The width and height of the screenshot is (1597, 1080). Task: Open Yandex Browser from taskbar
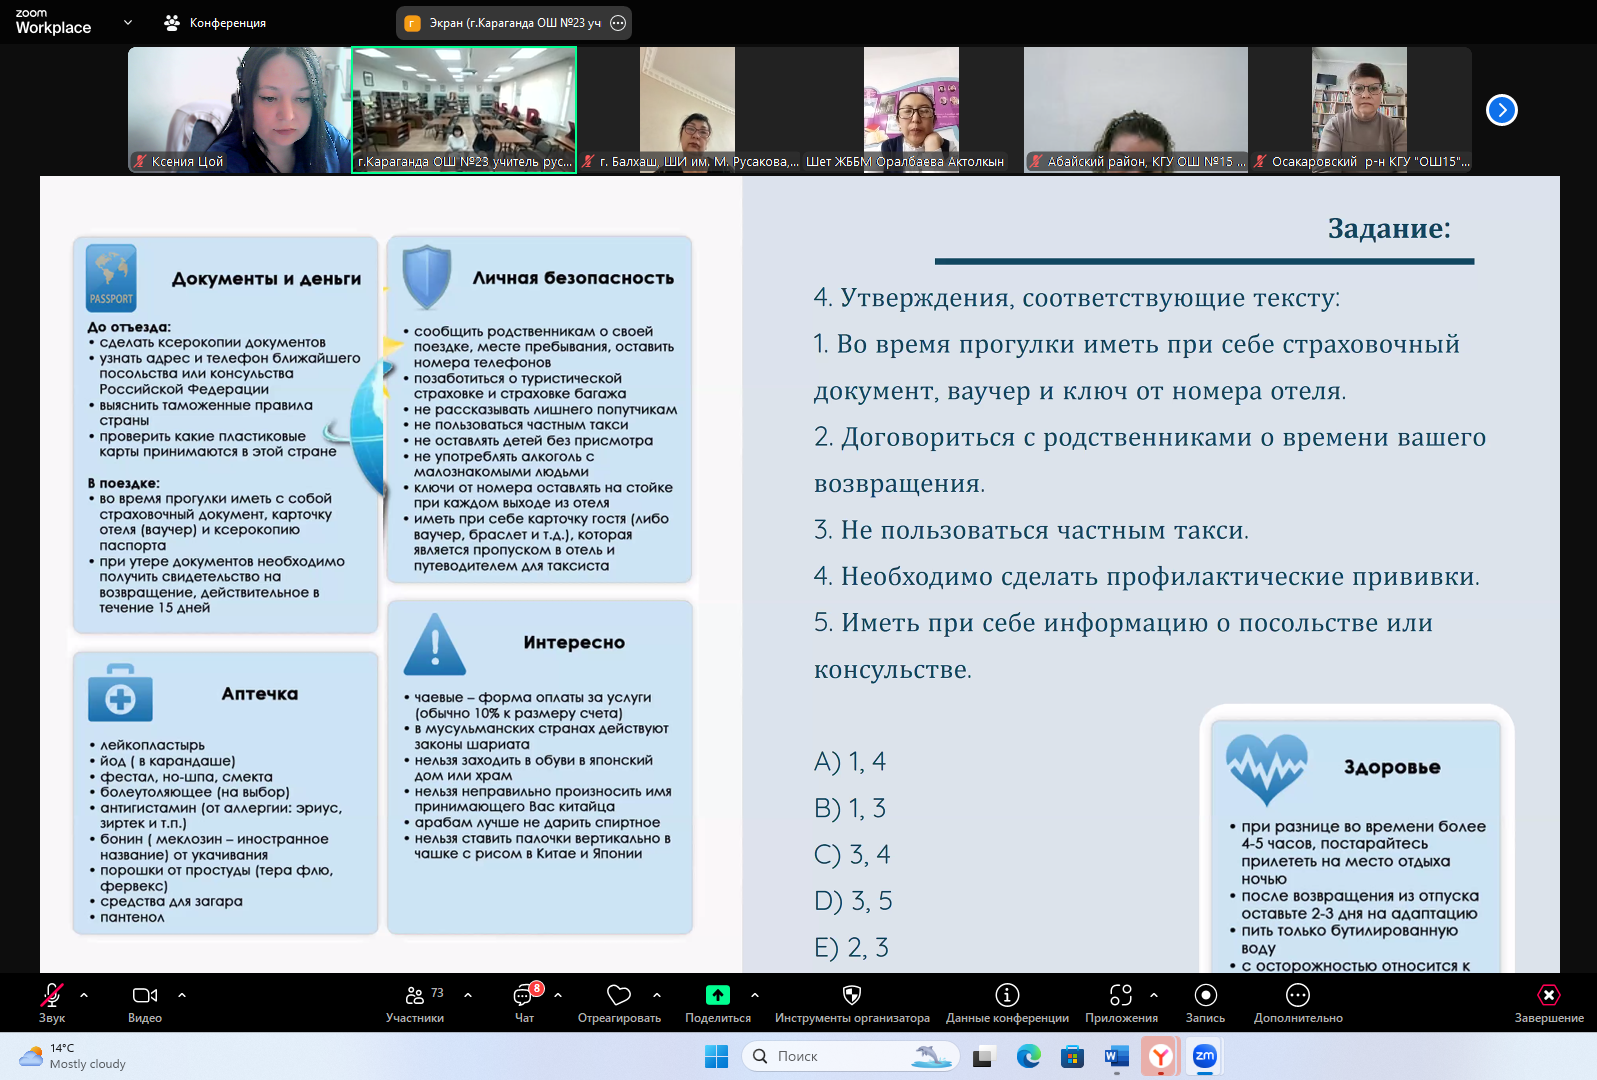click(1160, 1056)
